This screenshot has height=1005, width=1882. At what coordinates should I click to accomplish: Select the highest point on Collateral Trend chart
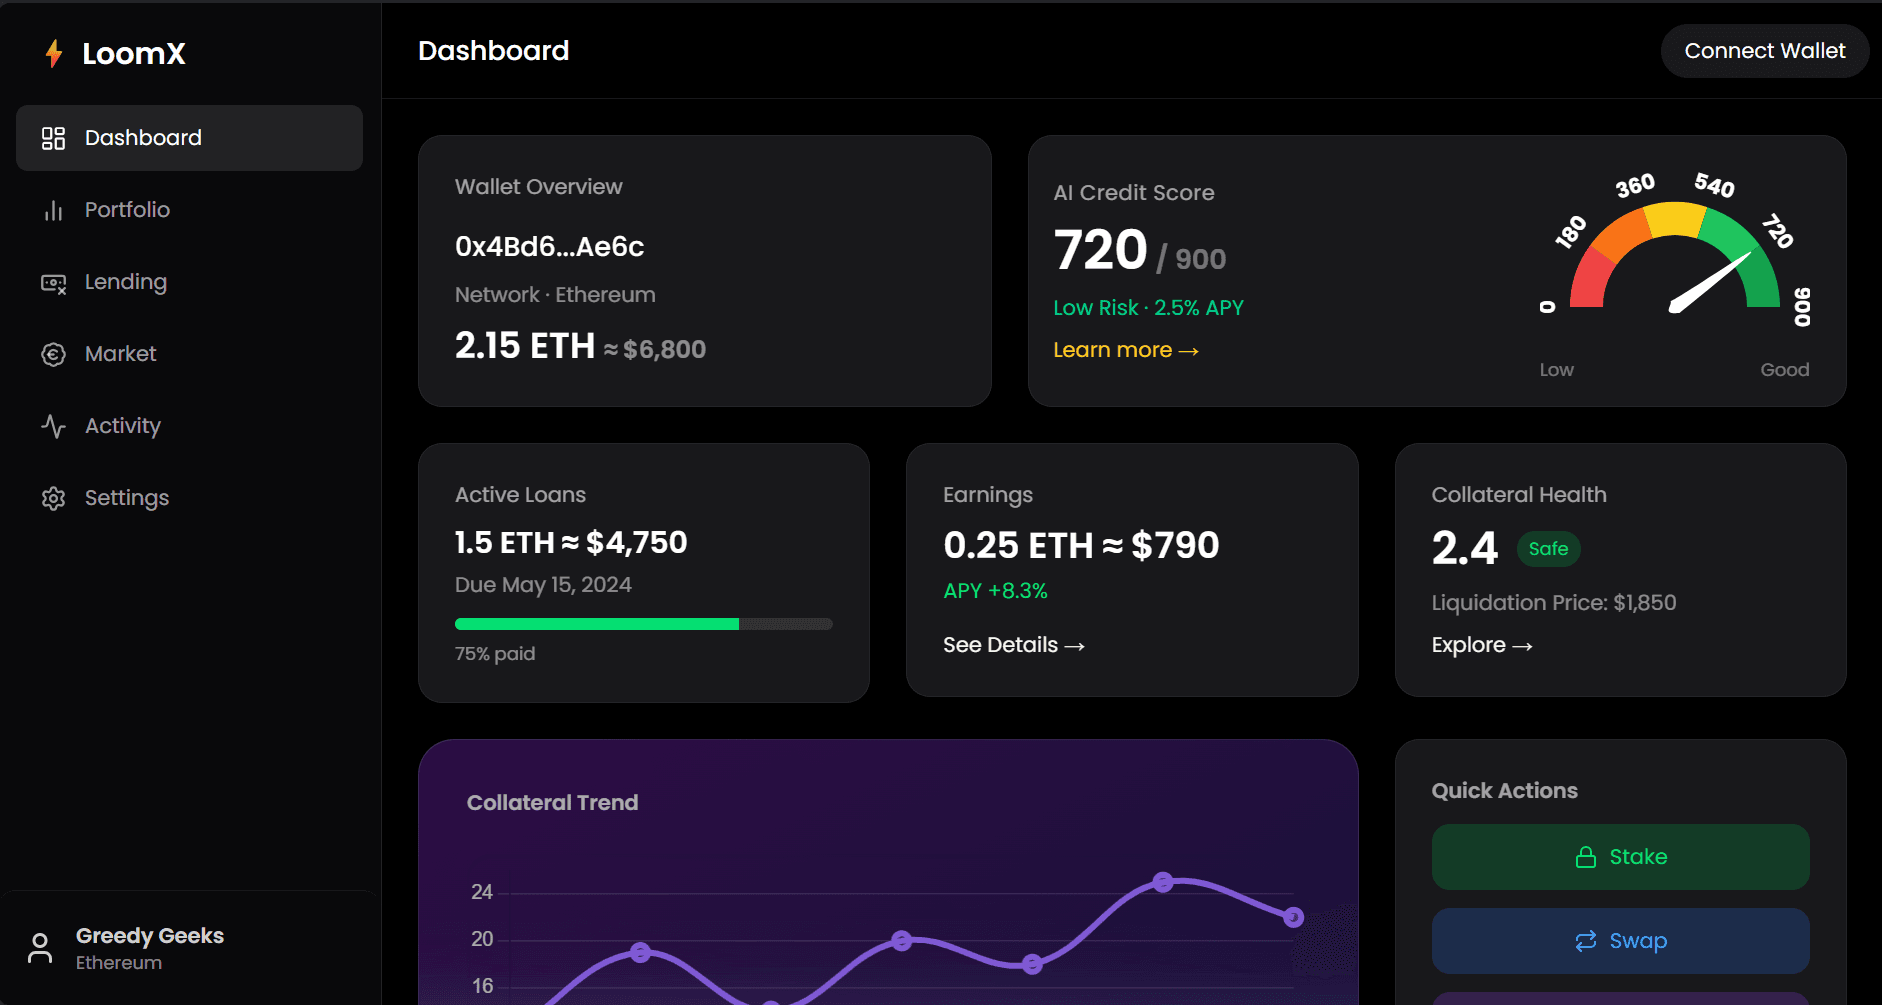pos(1163,882)
